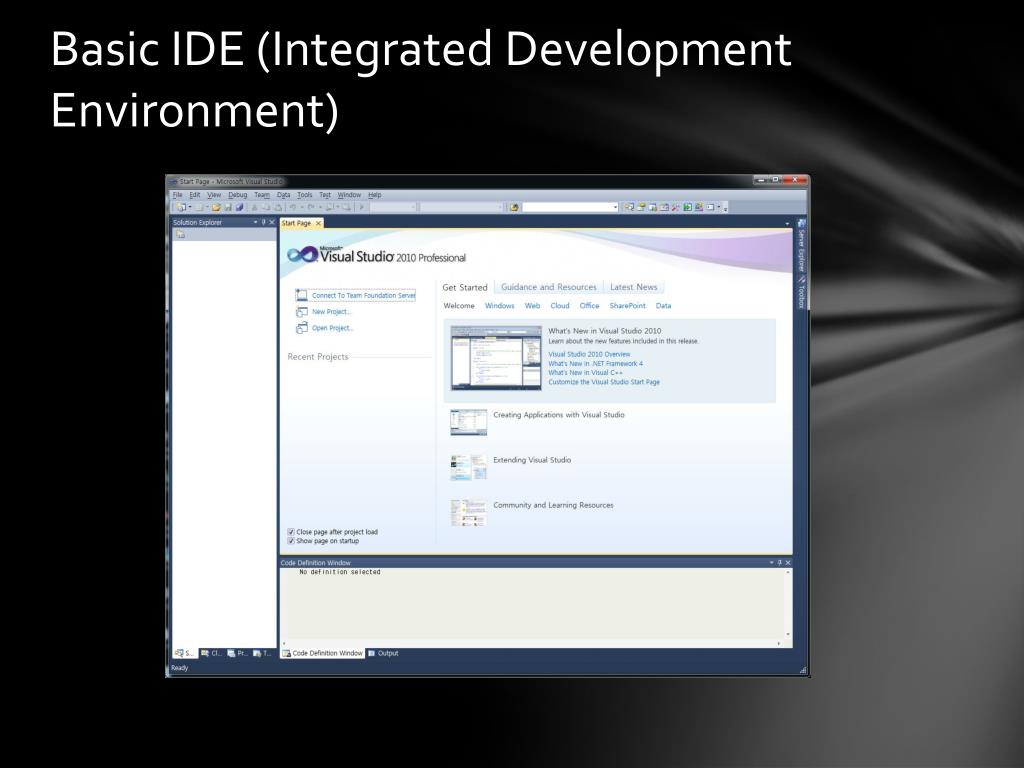Open the Solution Configurations combo box
1024x768 pixels.
(393, 207)
